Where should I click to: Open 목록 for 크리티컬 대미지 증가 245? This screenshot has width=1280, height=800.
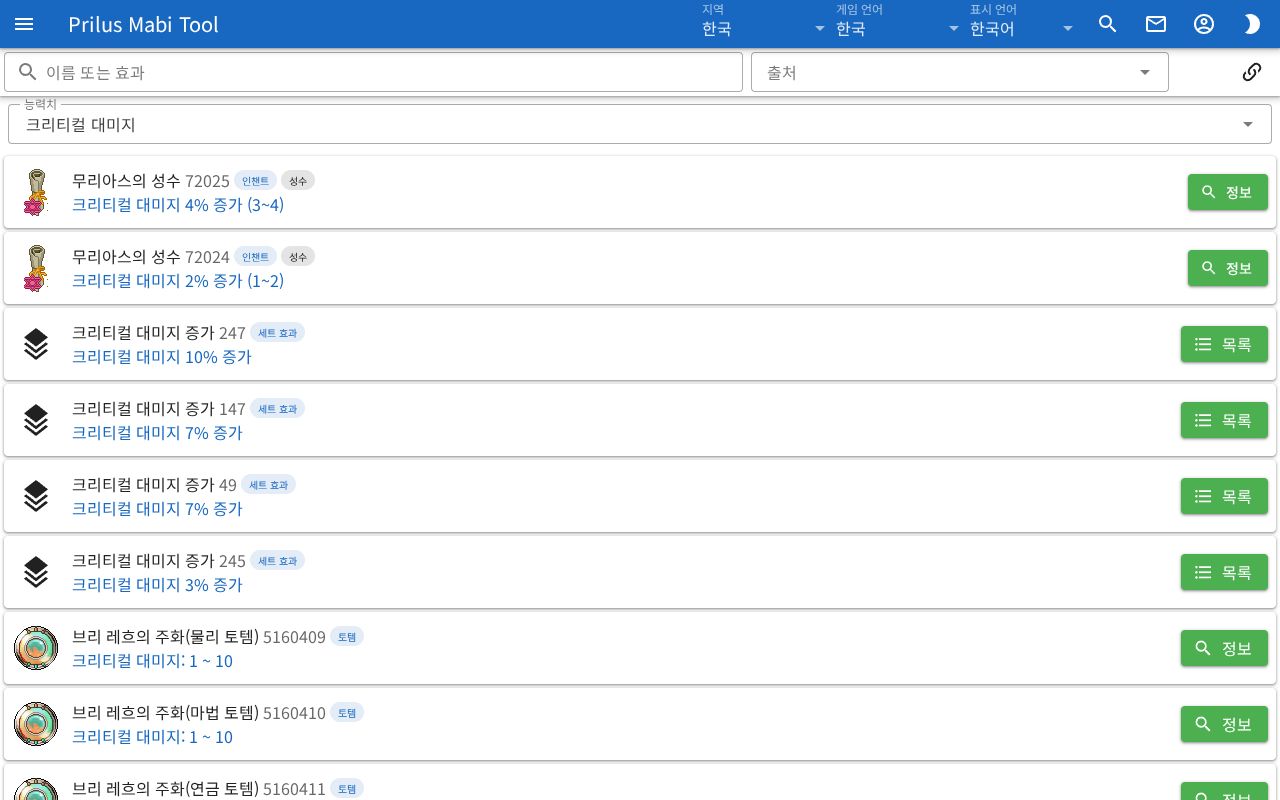tap(1224, 572)
